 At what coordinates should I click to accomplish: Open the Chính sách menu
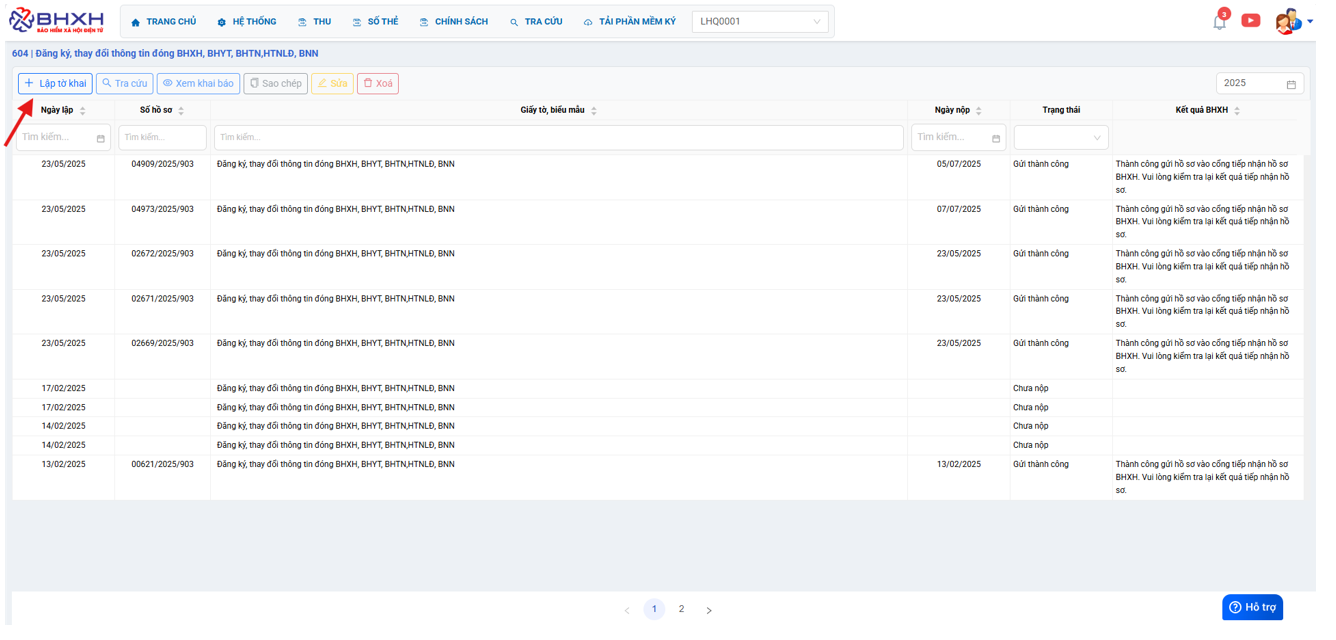[453, 22]
